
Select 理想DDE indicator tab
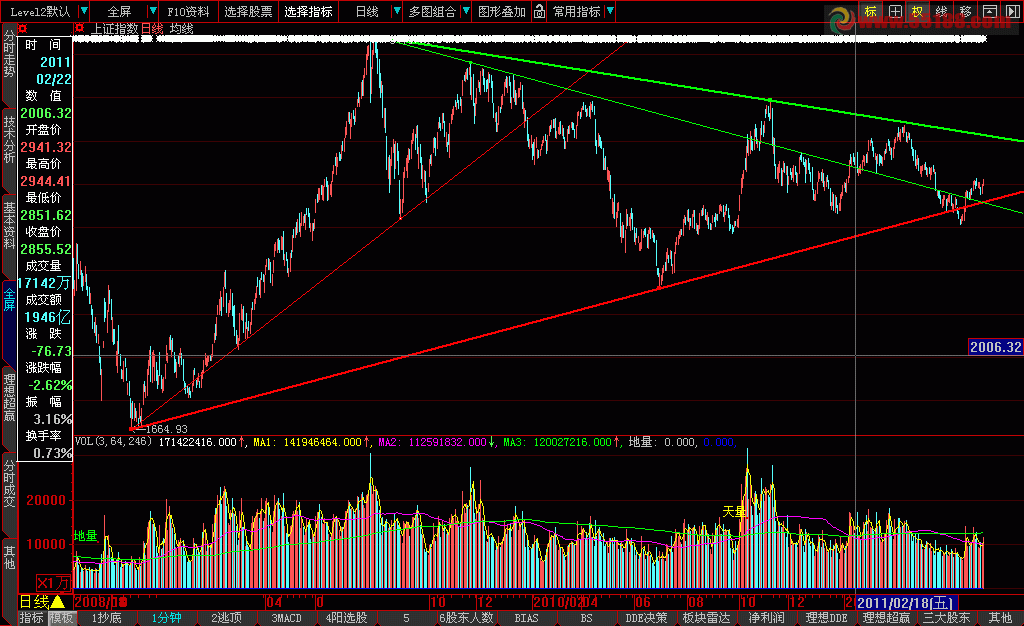(826, 618)
